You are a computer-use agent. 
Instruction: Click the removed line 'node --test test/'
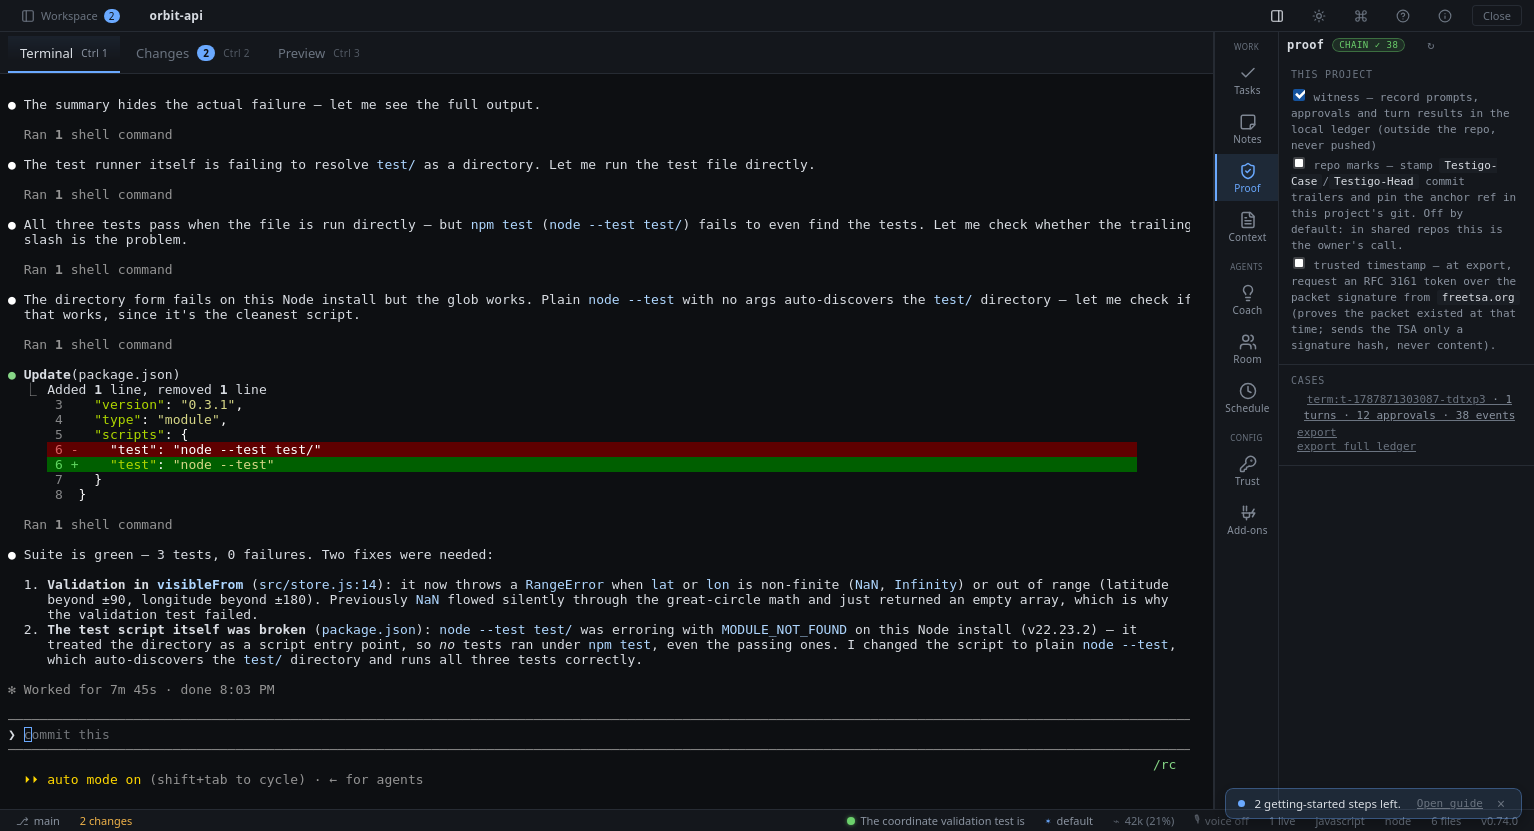tap(592, 450)
